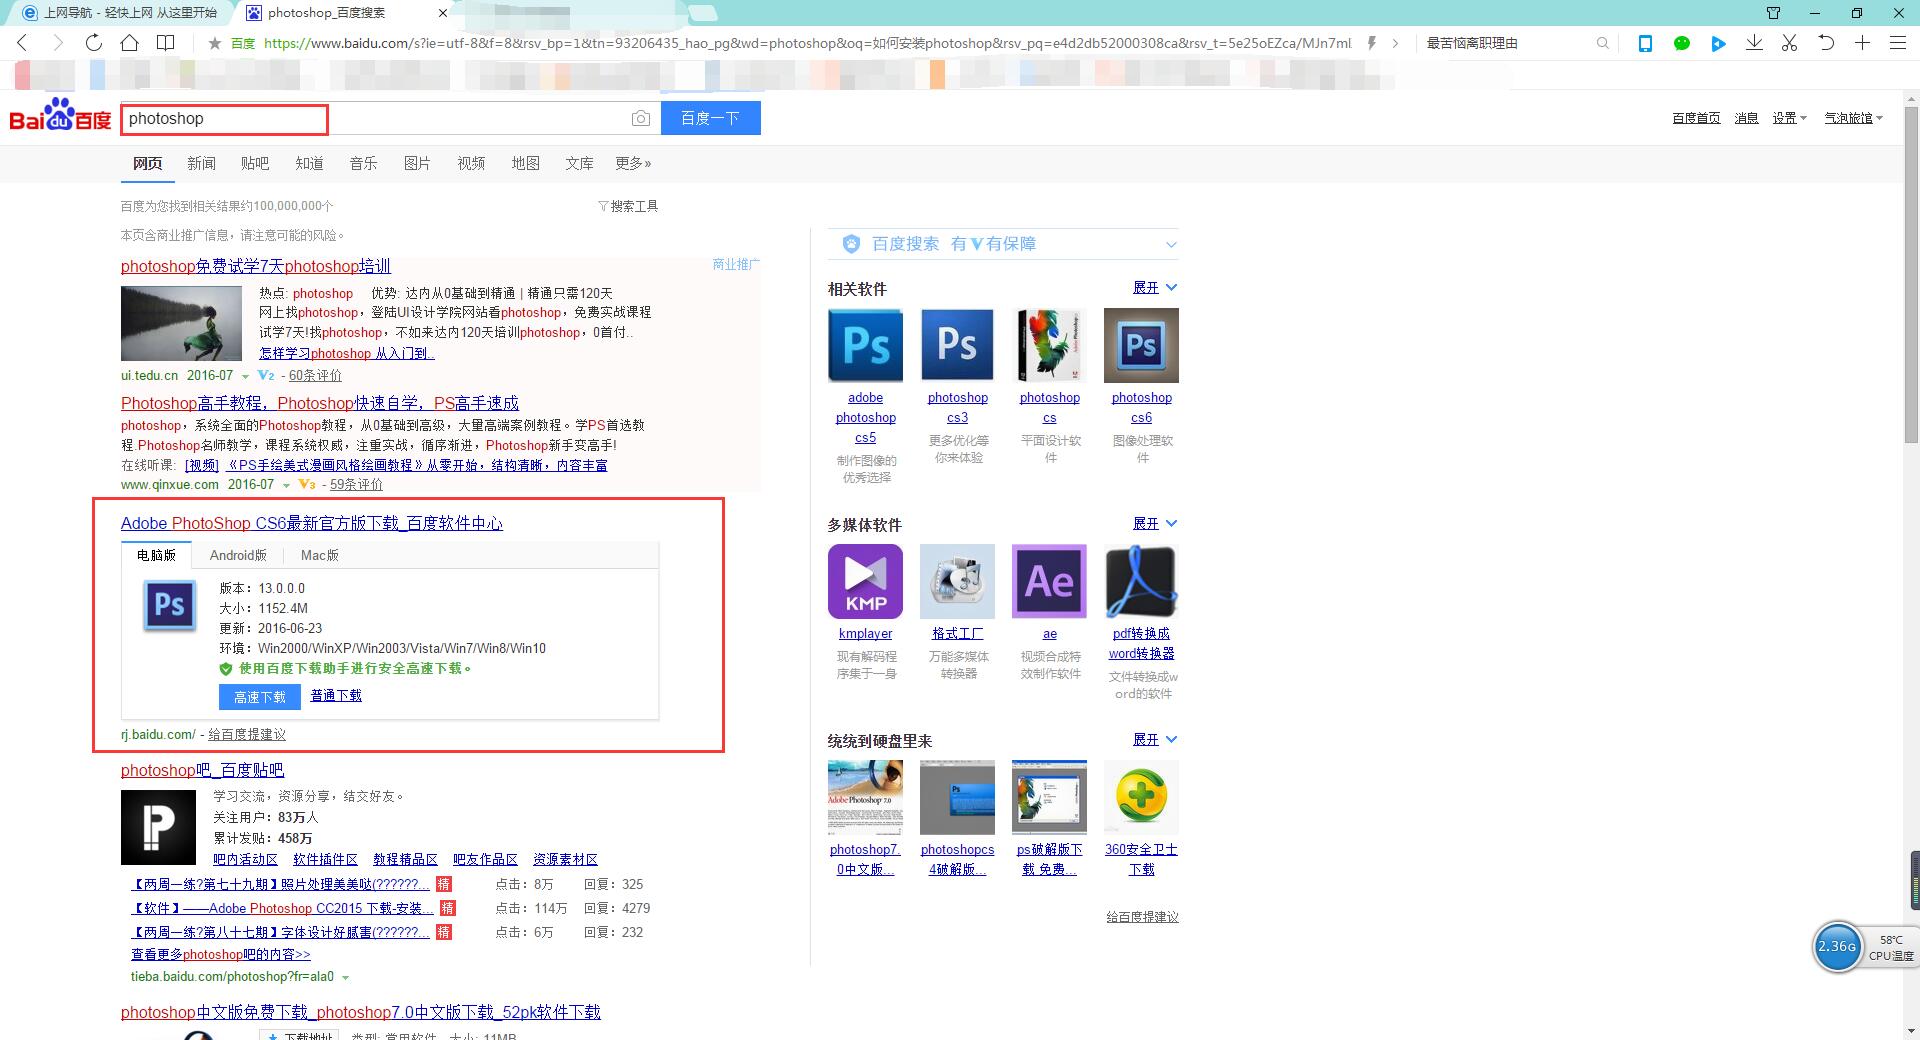The image size is (1920, 1040).
Task: Open the 气泡旅馆 account dropdown
Action: 1853,118
